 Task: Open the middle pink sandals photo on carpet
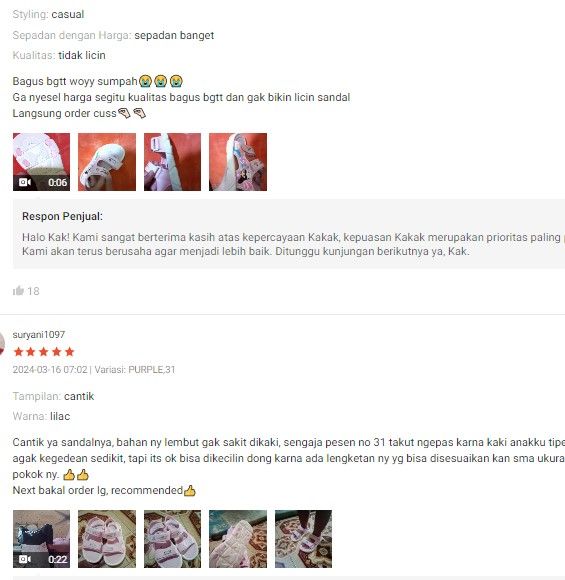[x=172, y=539]
